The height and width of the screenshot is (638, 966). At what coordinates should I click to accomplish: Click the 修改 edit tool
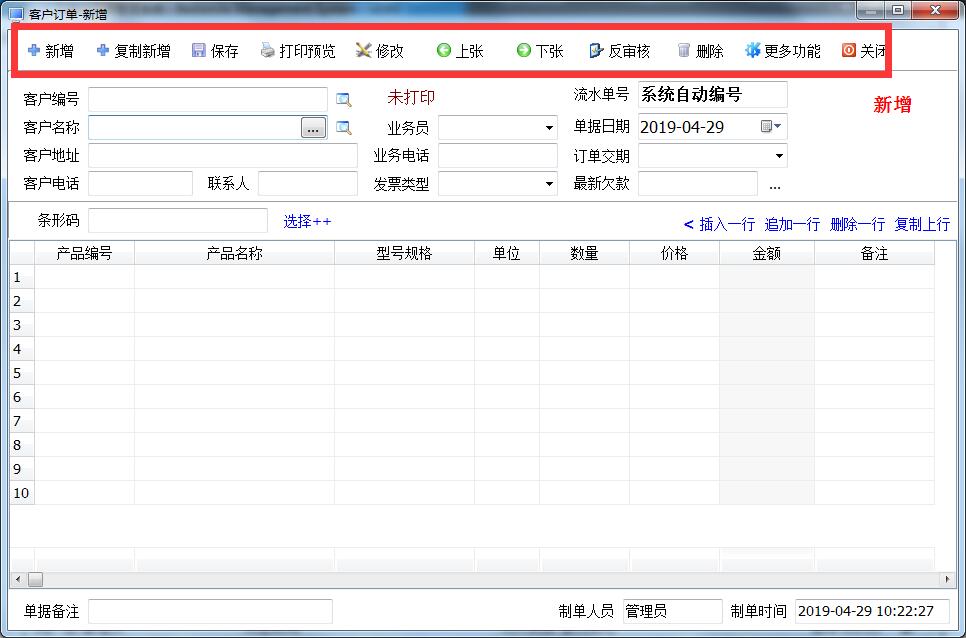pos(380,51)
